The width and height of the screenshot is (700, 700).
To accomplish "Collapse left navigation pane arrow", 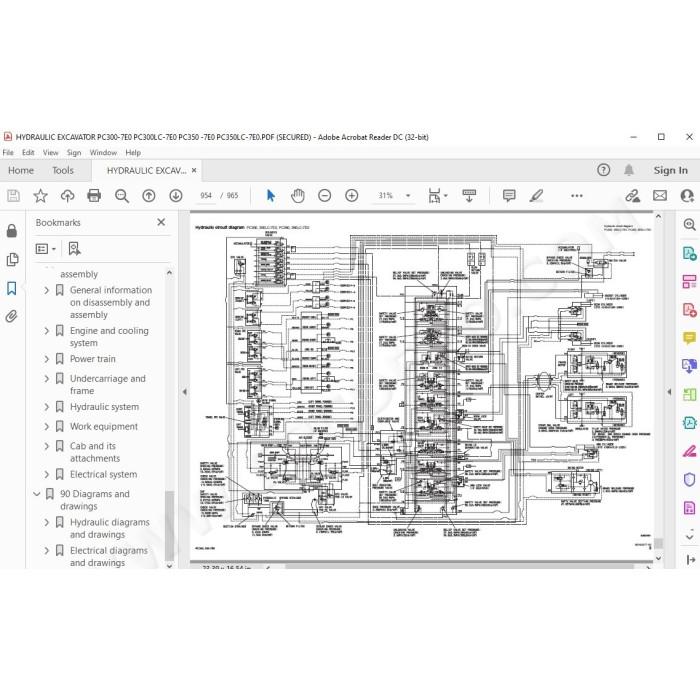I will click(185, 392).
